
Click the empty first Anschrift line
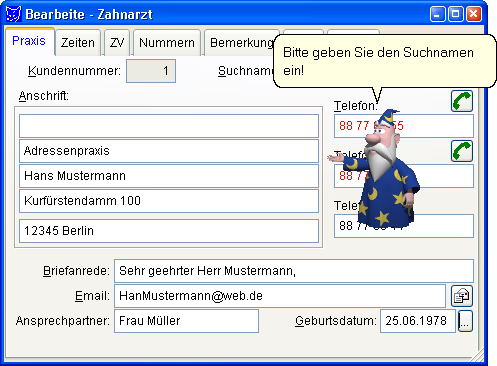(x=169, y=126)
